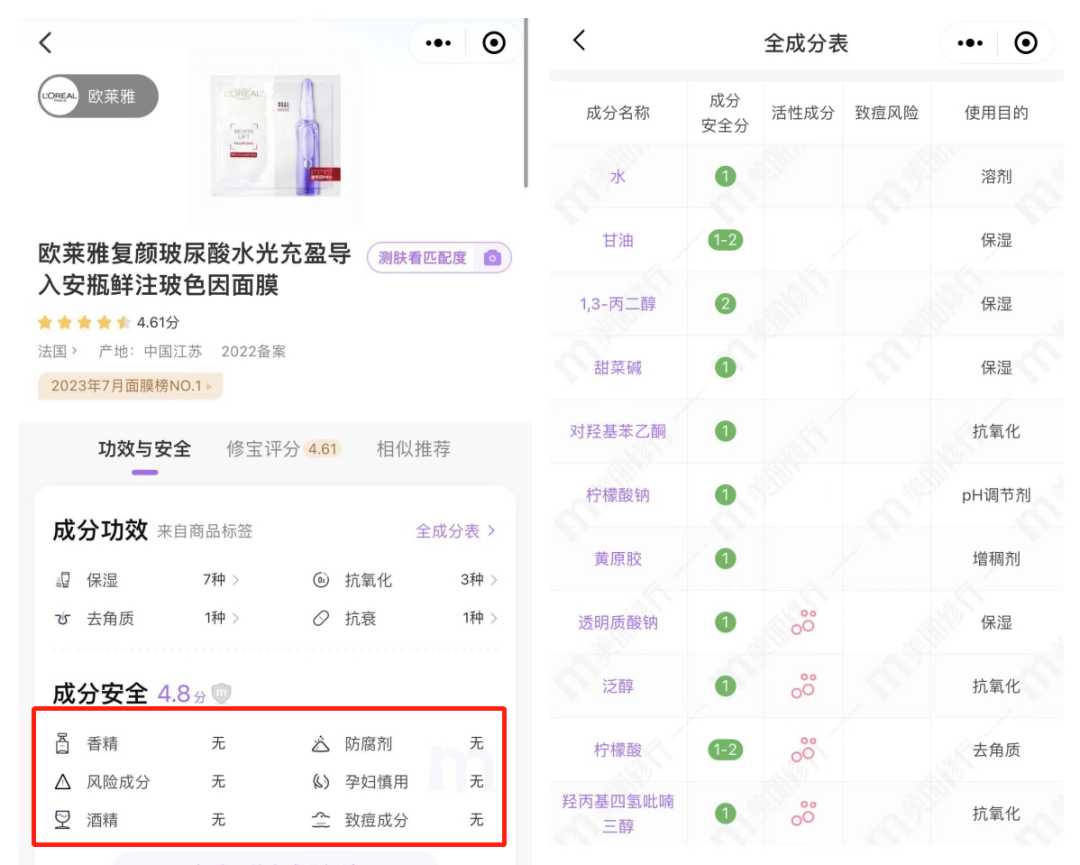
Task: Open the 透明质酸钠 ingredient entry
Action: coord(618,623)
